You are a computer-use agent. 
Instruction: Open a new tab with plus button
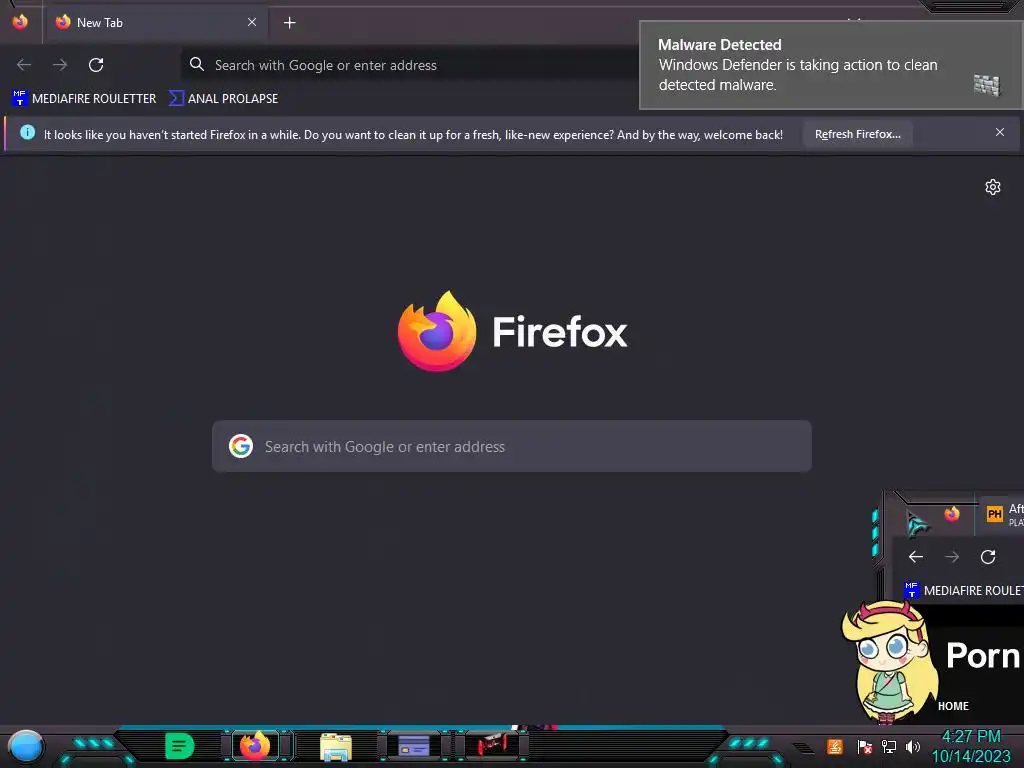[289, 23]
